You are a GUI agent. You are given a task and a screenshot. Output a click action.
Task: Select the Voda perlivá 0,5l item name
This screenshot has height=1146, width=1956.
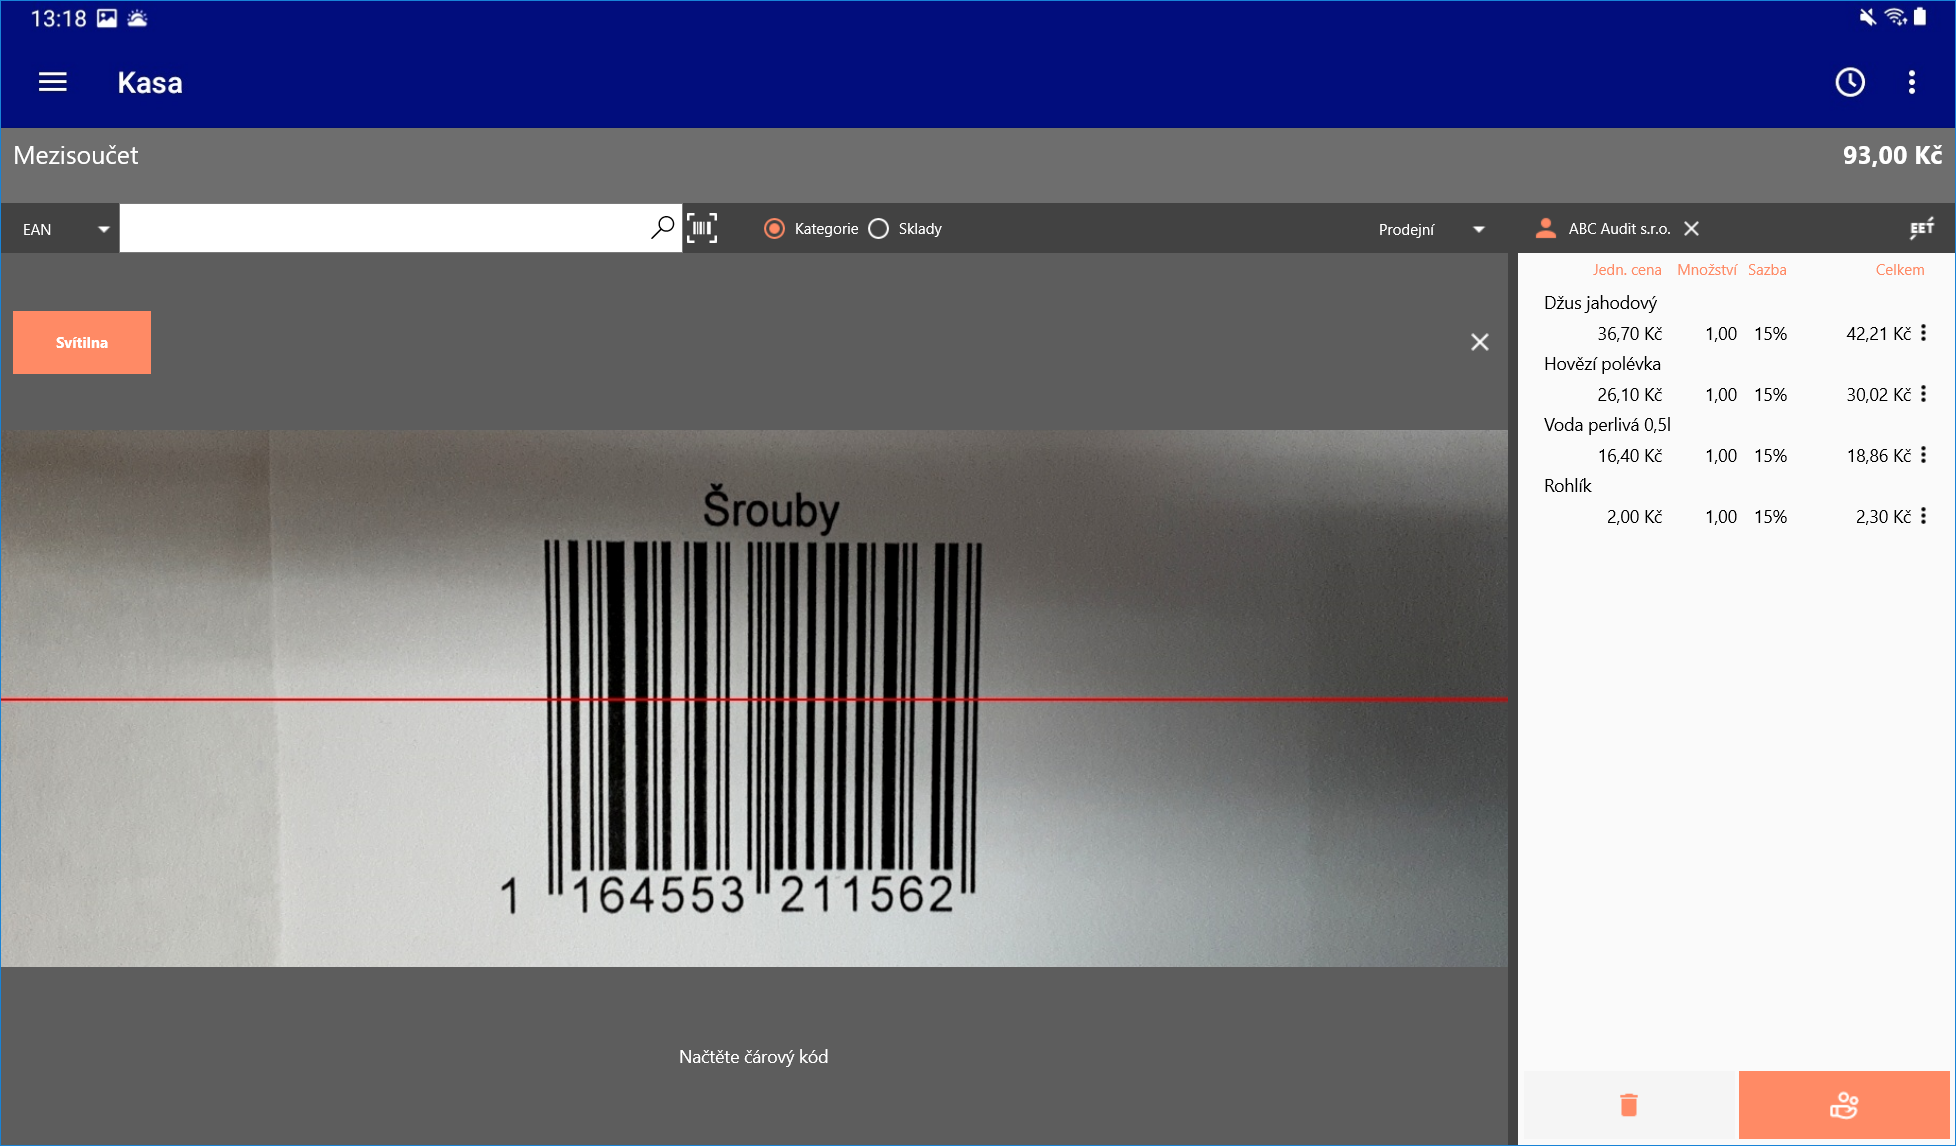pos(1607,424)
